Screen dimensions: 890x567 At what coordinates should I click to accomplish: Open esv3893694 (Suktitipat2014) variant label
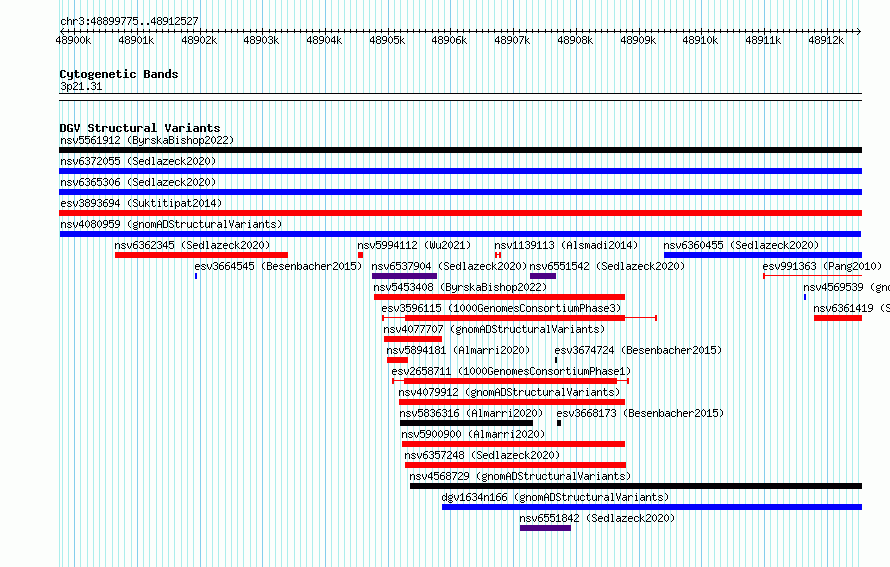[141, 203]
